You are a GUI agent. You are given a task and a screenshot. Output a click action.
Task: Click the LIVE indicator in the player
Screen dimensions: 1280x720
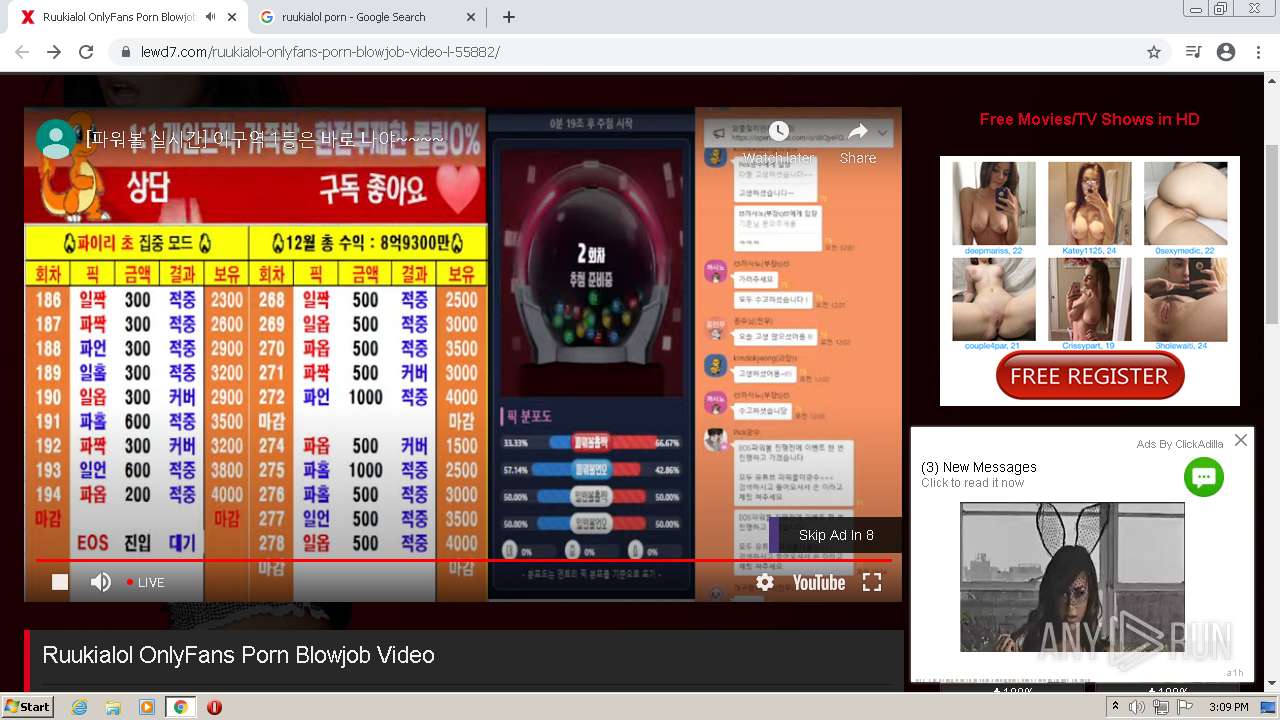coord(146,582)
